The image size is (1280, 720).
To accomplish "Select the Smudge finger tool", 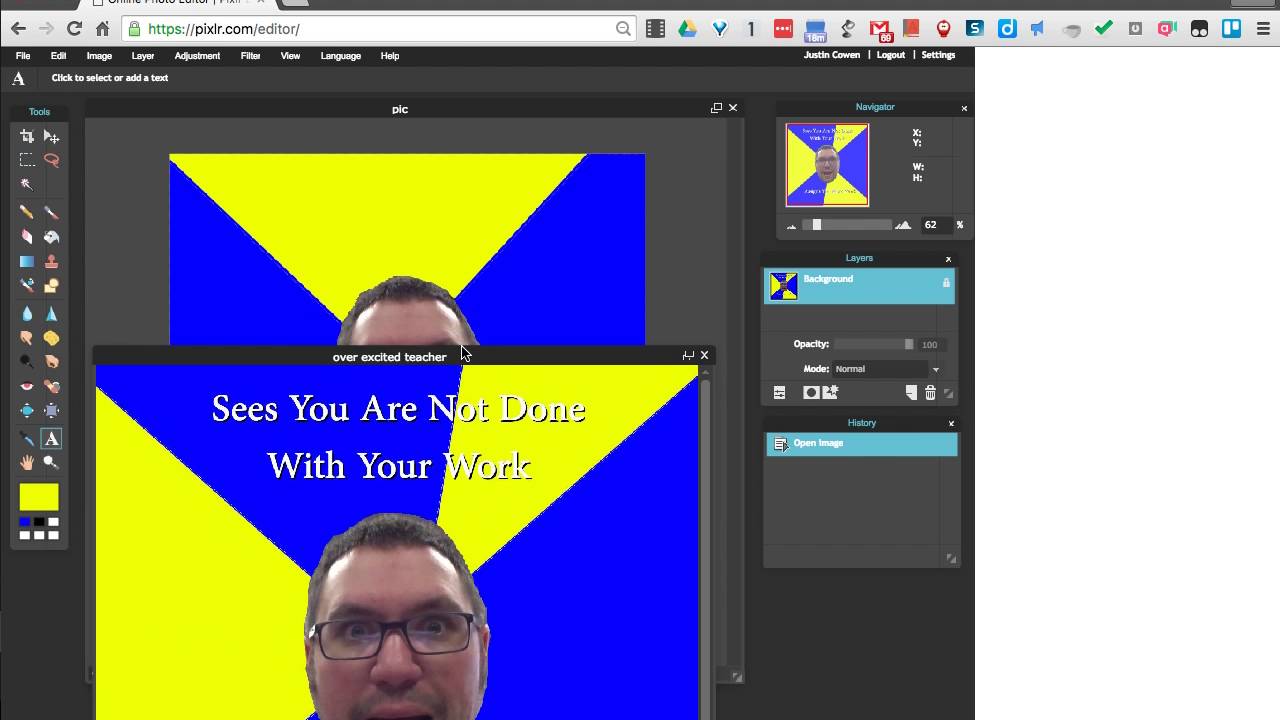I will coord(27,338).
